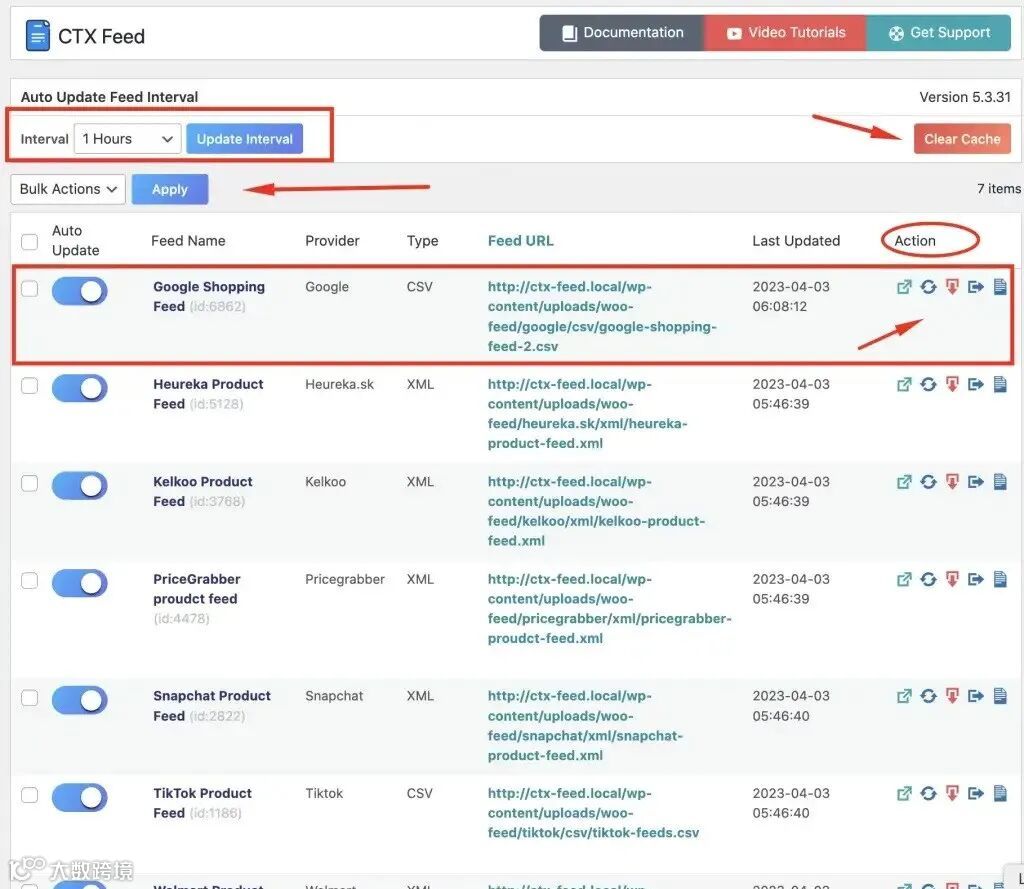Export PriceGrabber feed config icon

976,579
